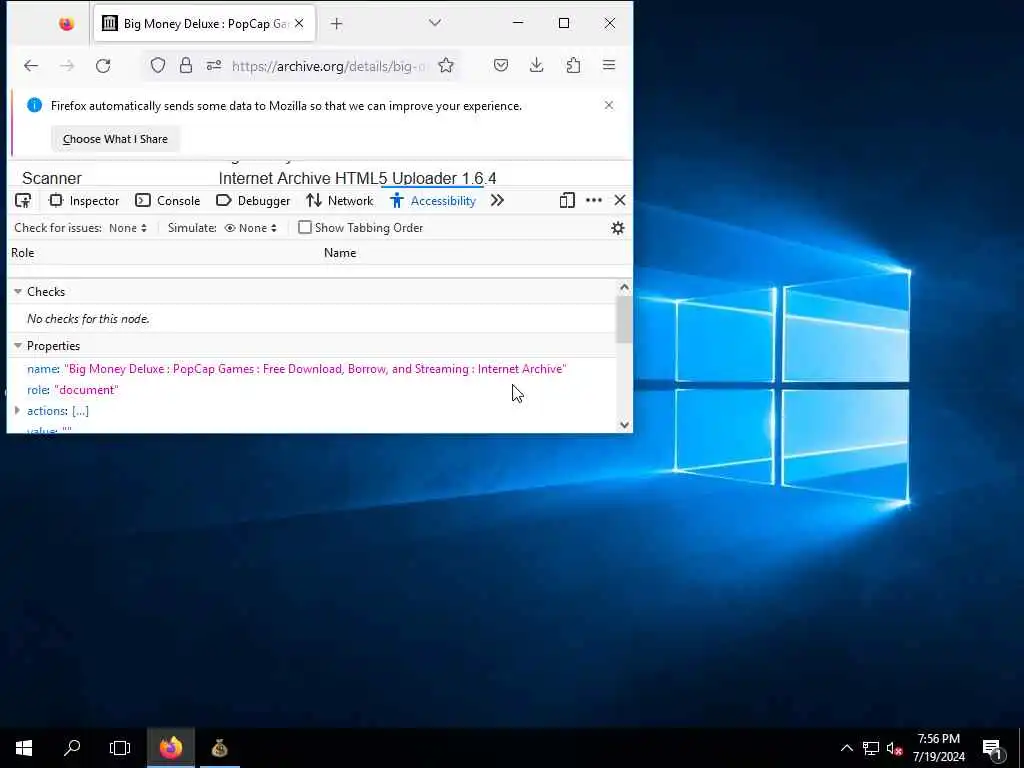Click the properties pane scrollbar thumb

point(624,319)
